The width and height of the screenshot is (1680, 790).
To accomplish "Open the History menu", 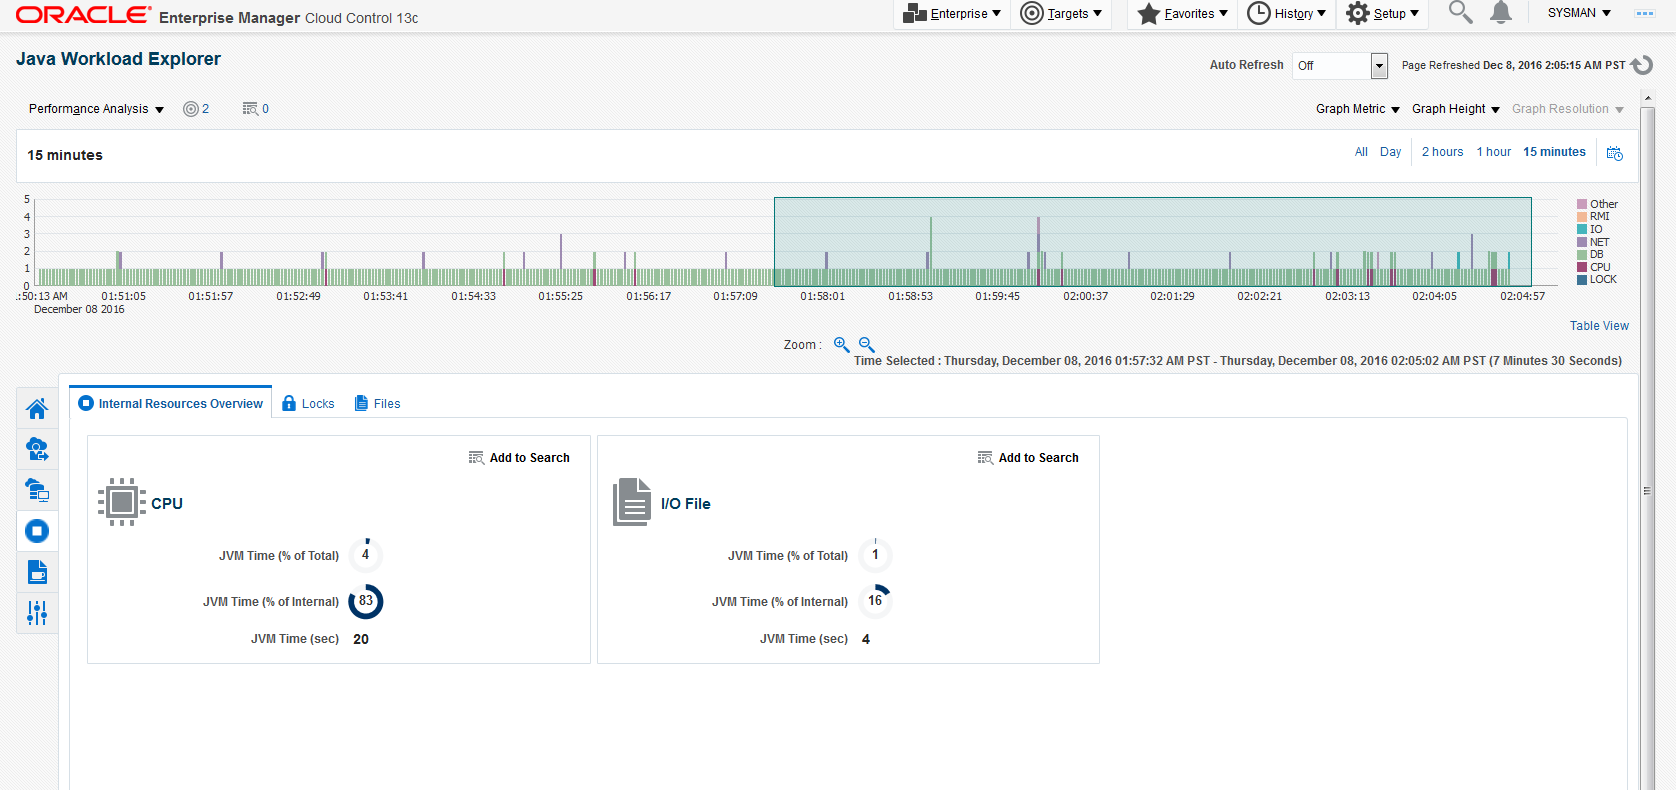I will click(x=1287, y=13).
